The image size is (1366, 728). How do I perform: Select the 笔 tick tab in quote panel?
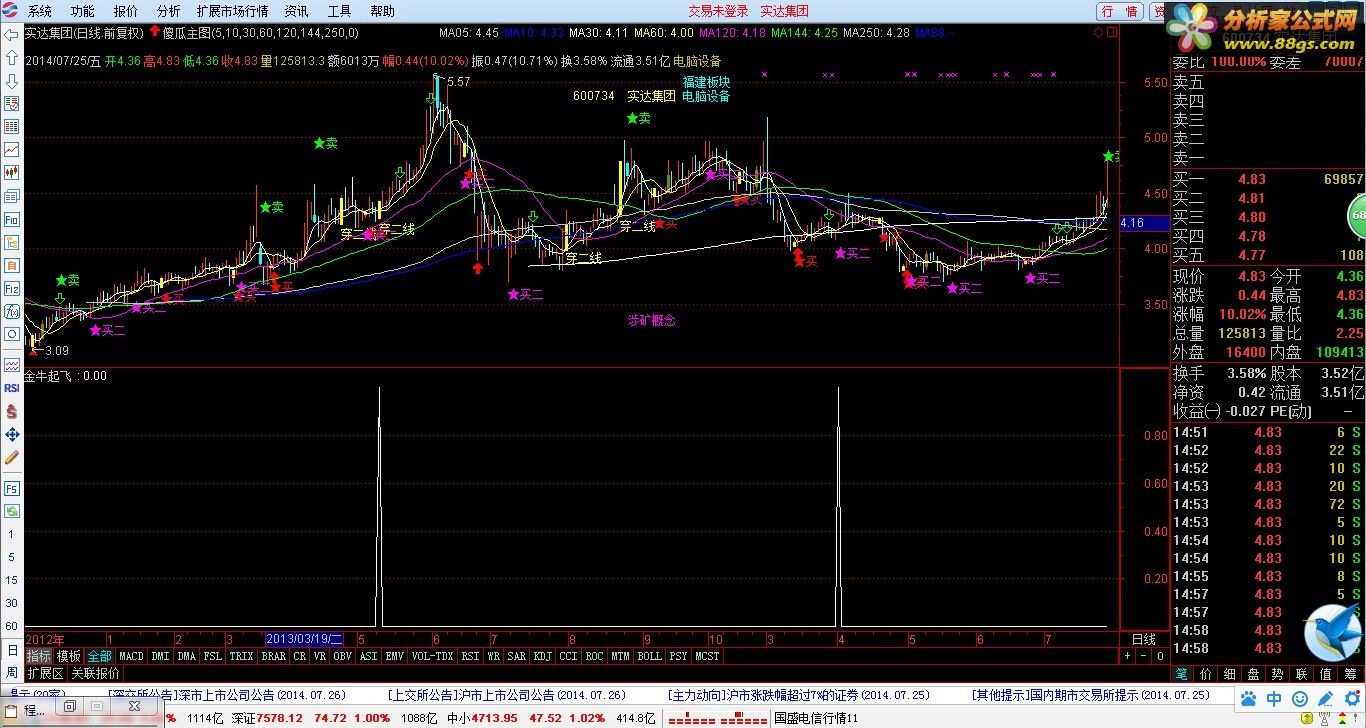click(x=1182, y=674)
